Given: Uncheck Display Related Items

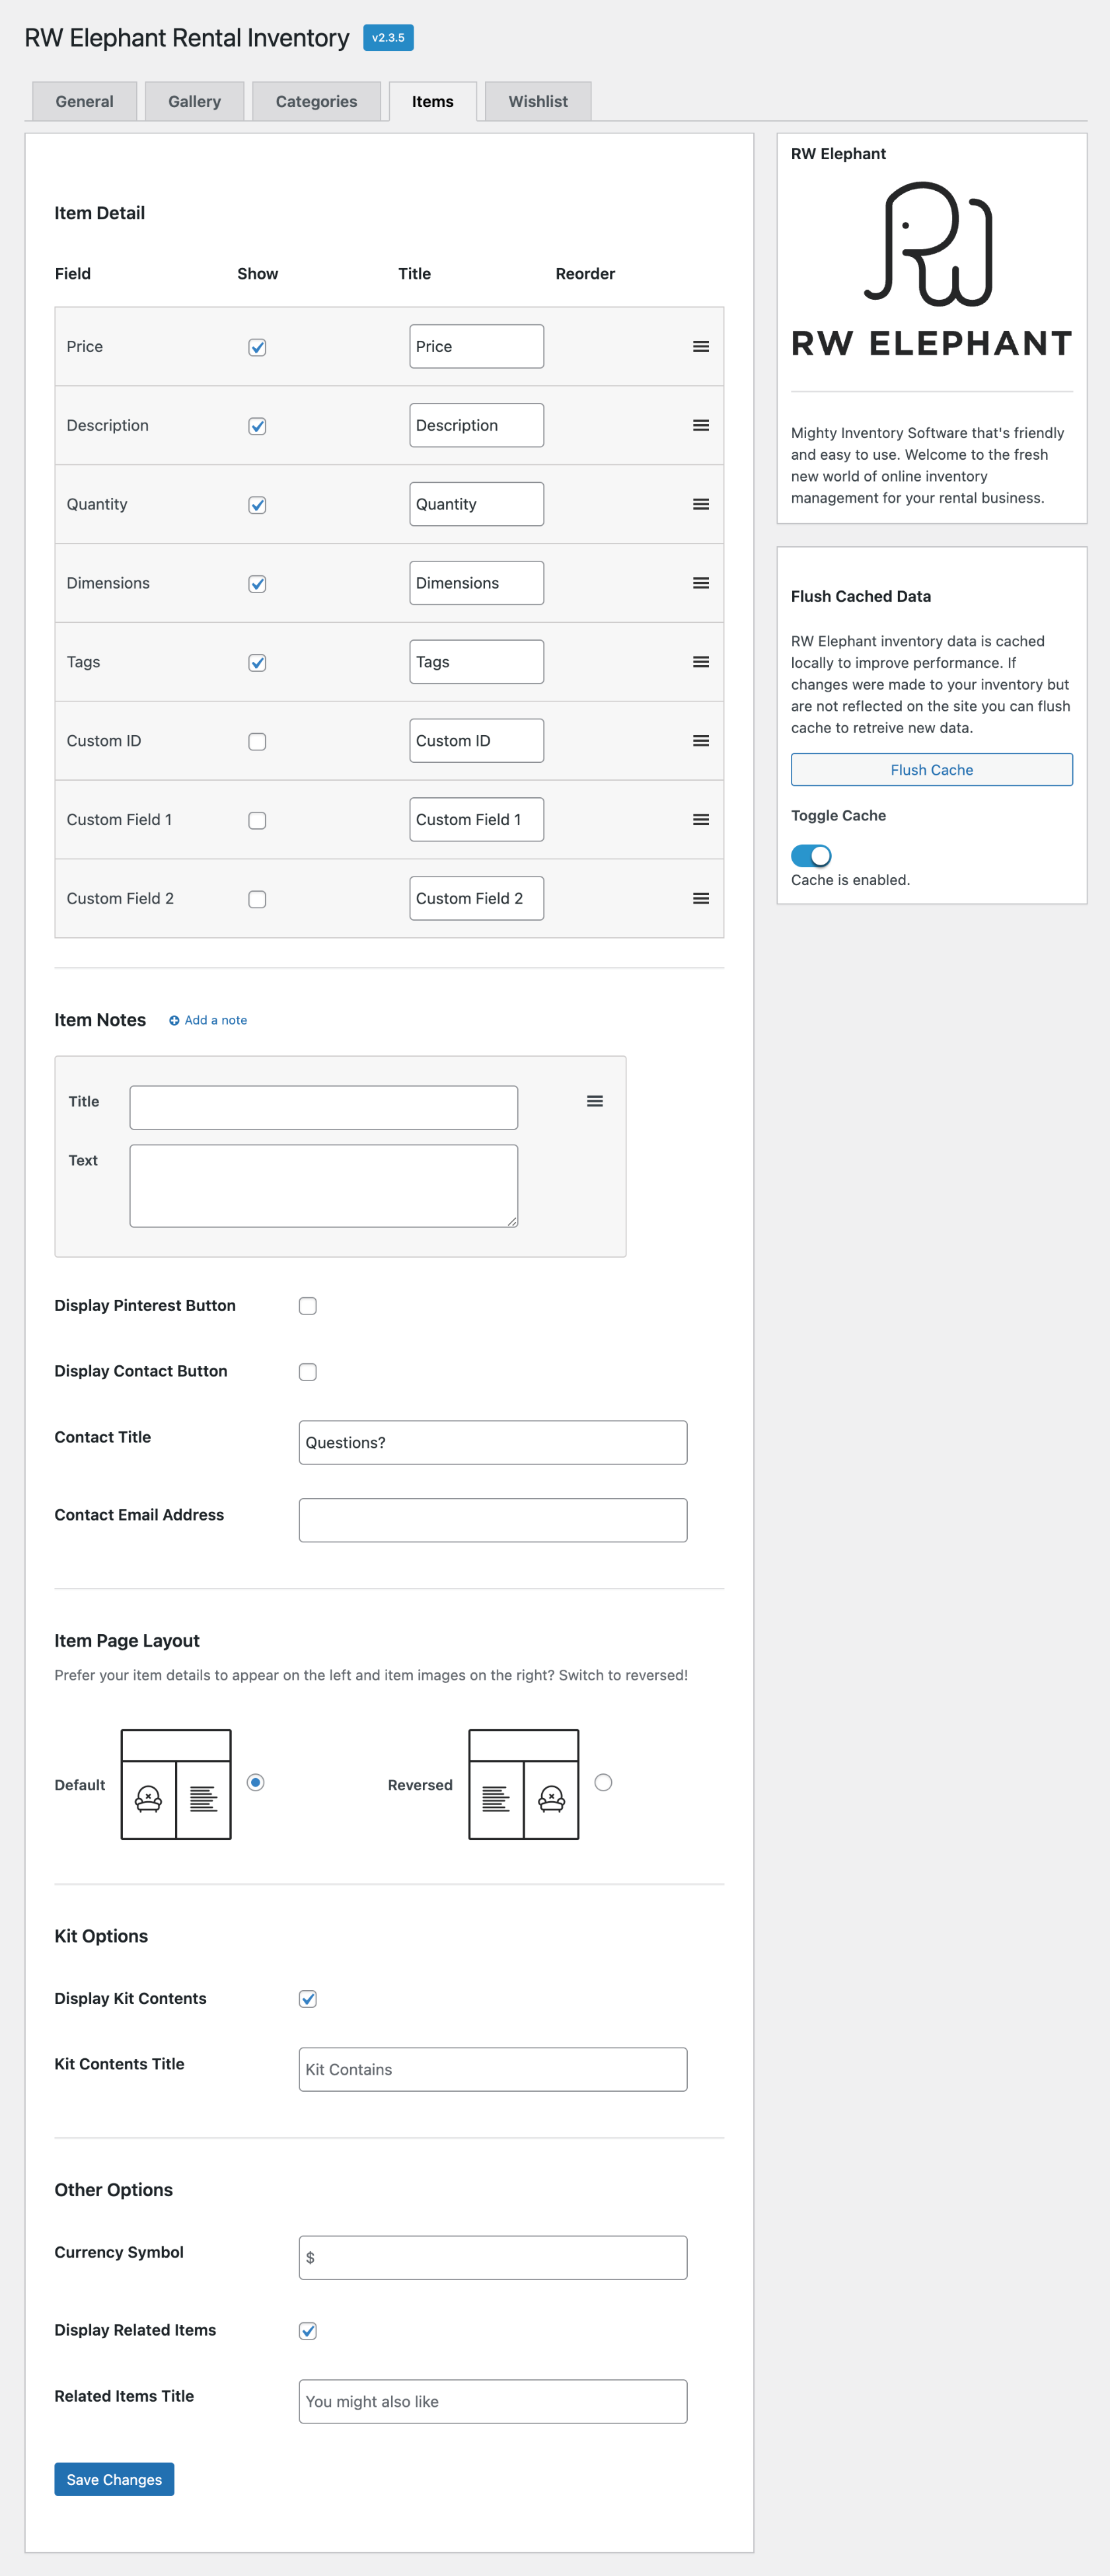Looking at the screenshot, I should point(308,2331).
